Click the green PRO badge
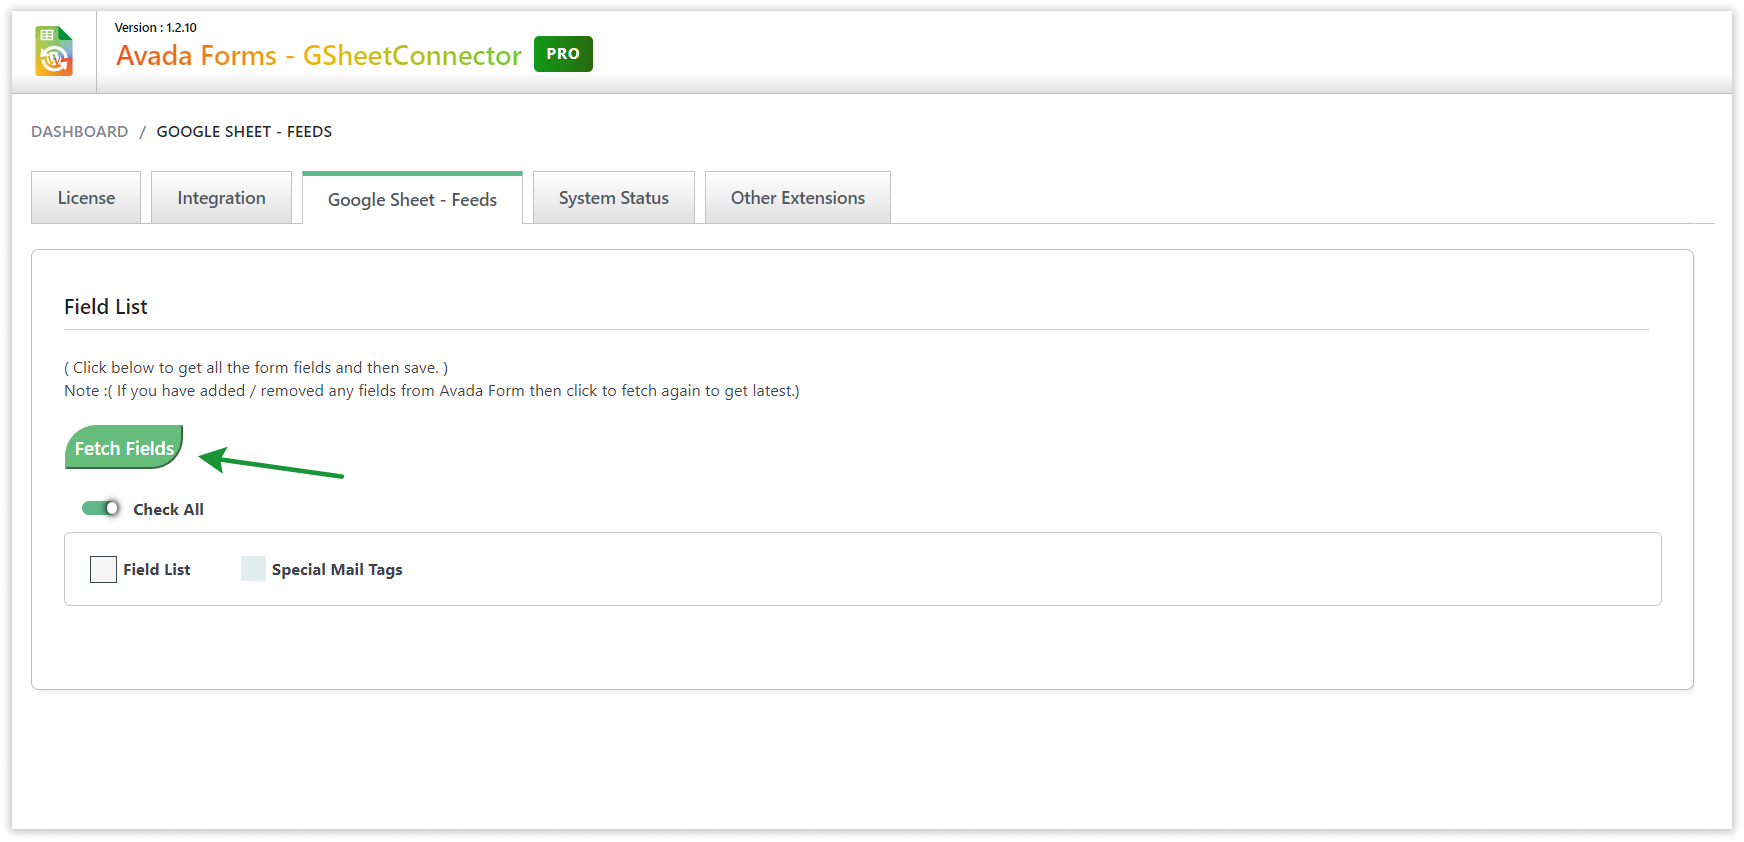The height and width of the screenshot is (842, 1744). pyautogui.click(x=563, y=54)
